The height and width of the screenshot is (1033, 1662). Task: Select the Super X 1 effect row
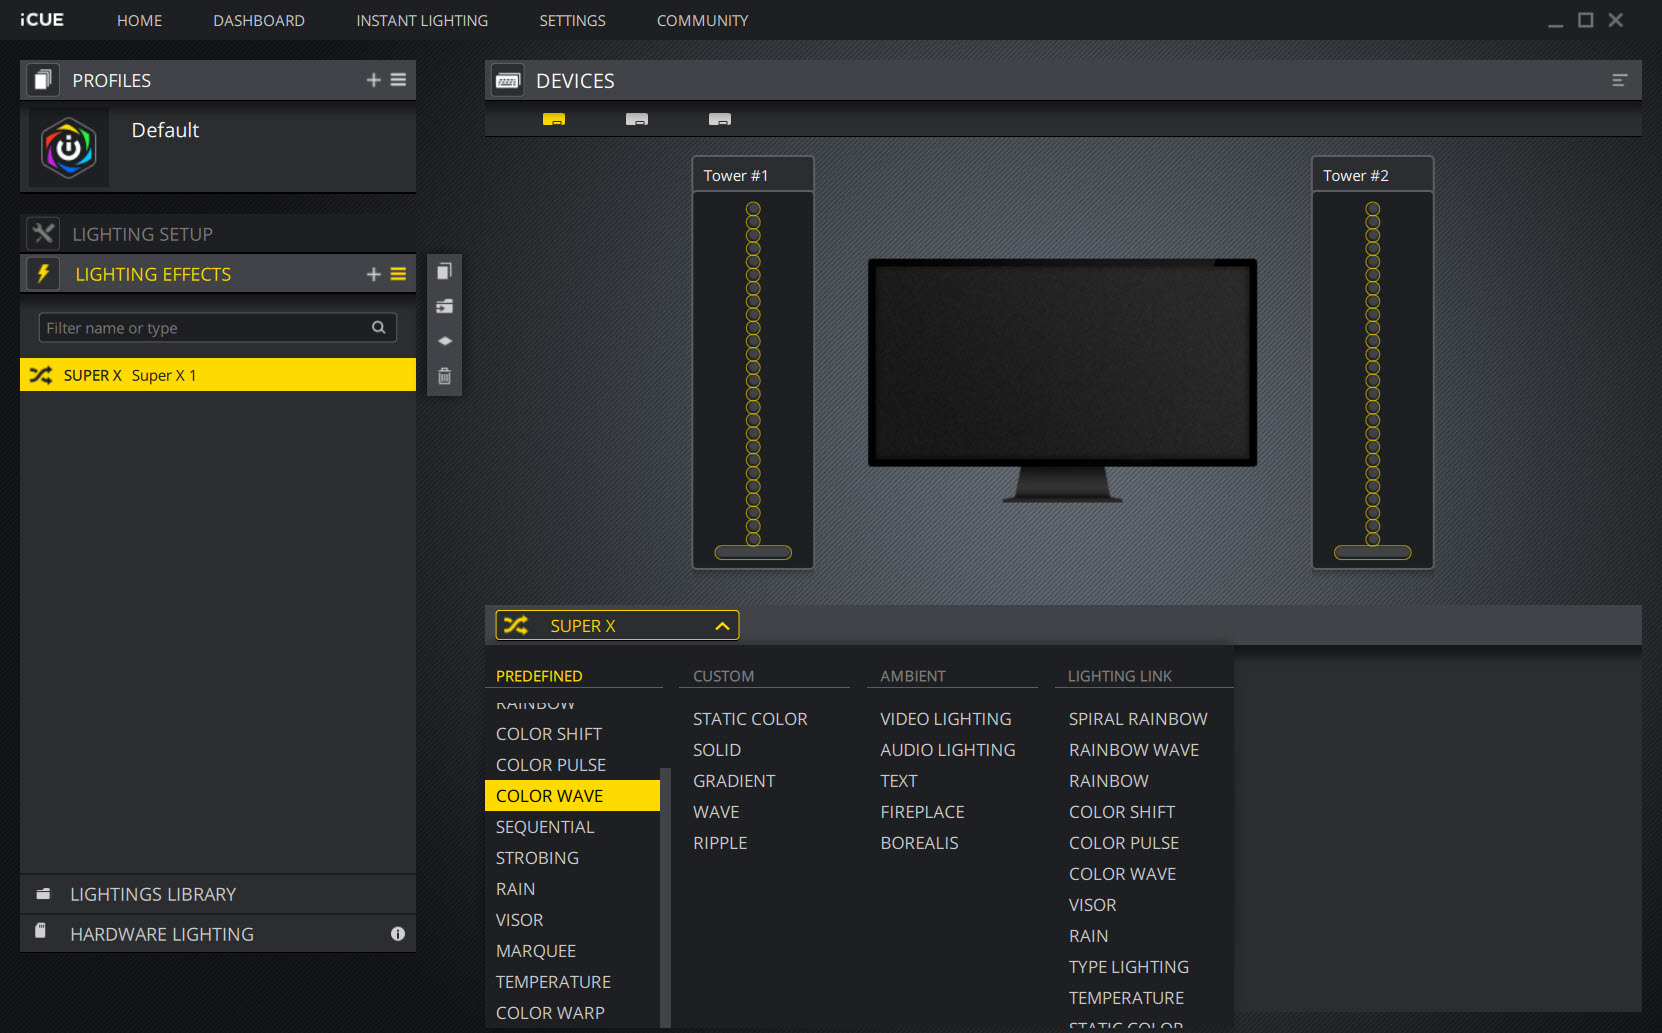218,375
